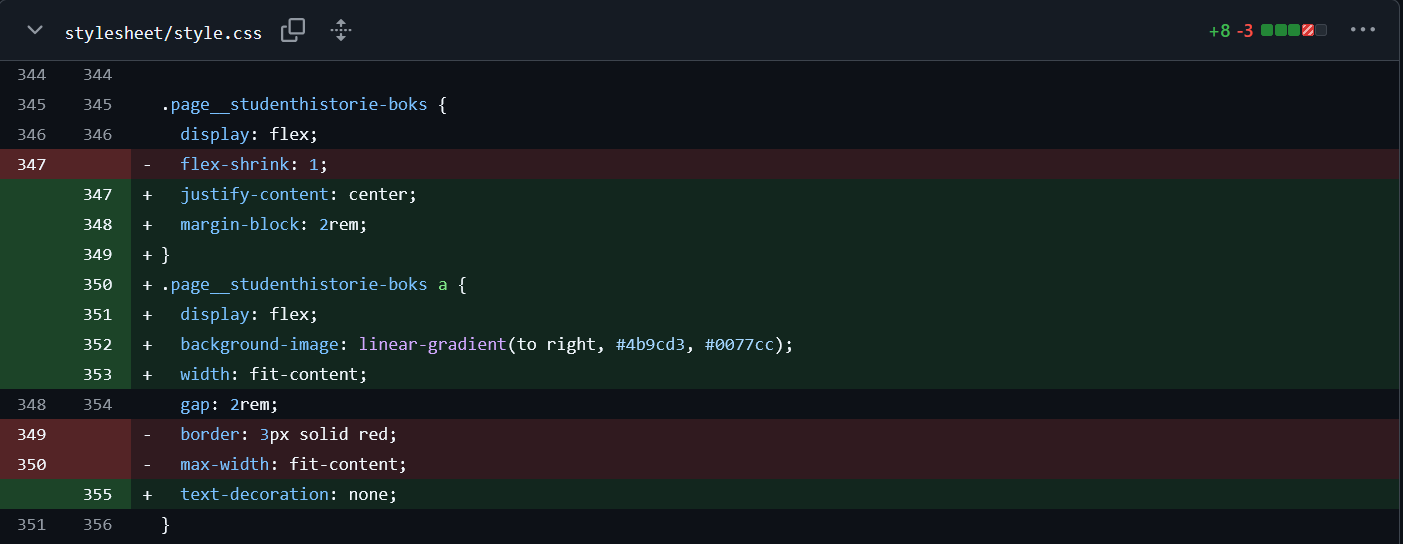Collapse the style.css file diff
The image size is (1403, 544).
pos(35,31)
